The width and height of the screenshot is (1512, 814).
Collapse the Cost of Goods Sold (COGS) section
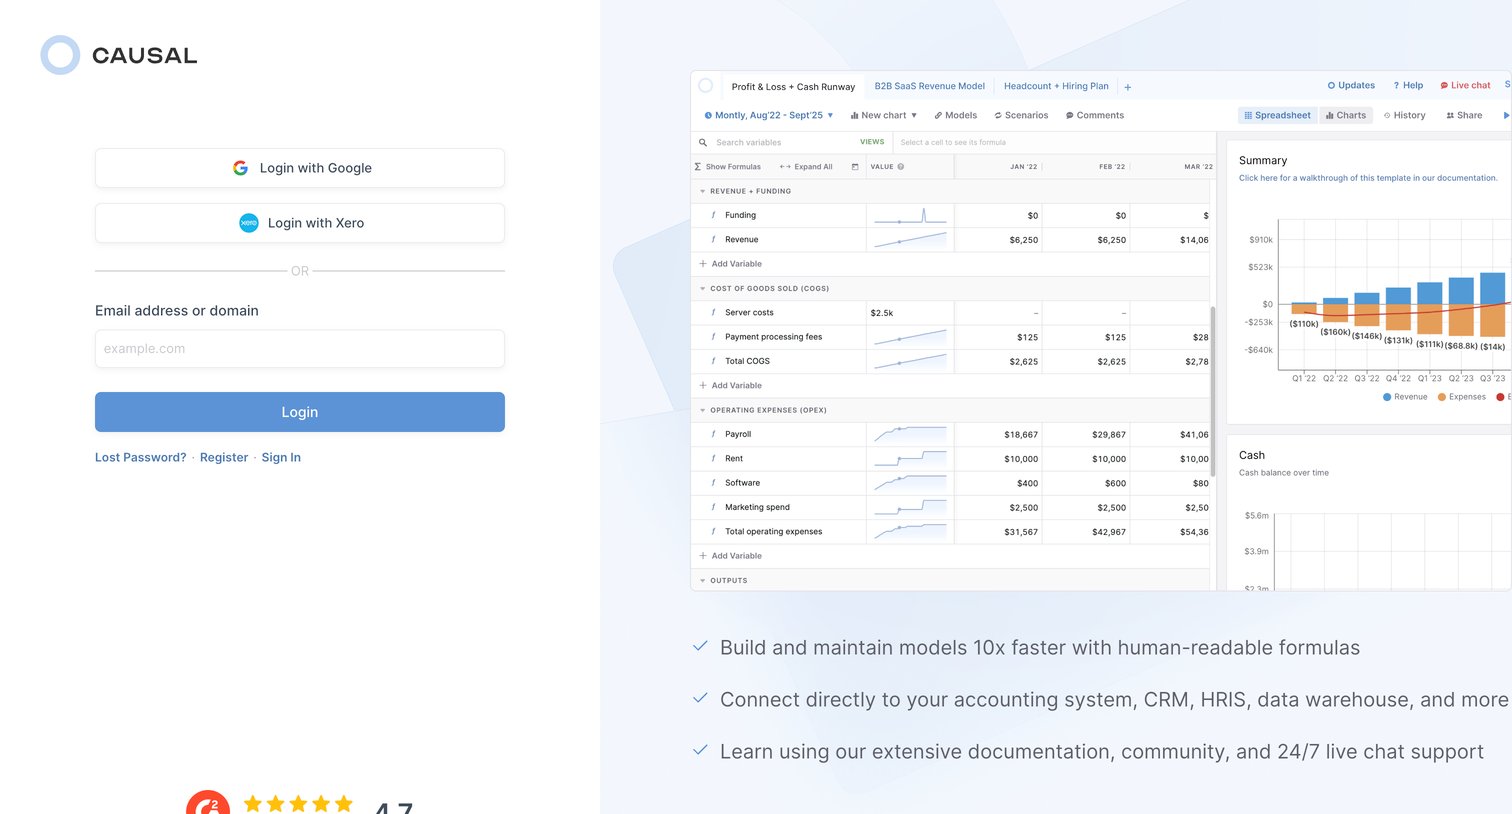pyautogui.click(x=702, y=288)
